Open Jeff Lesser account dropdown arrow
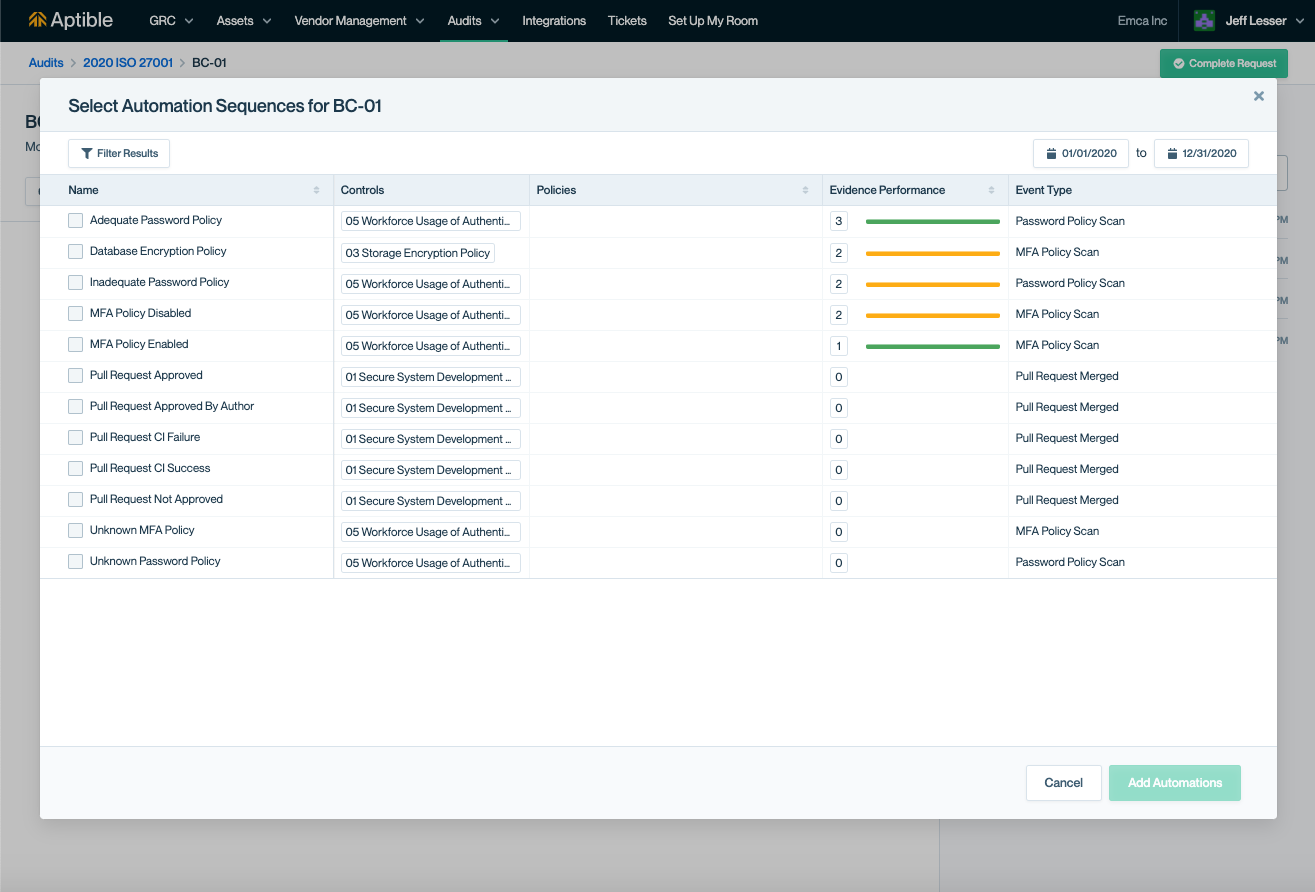Viewport: 1315px width, 892px height. click(x=1298, y=21)
